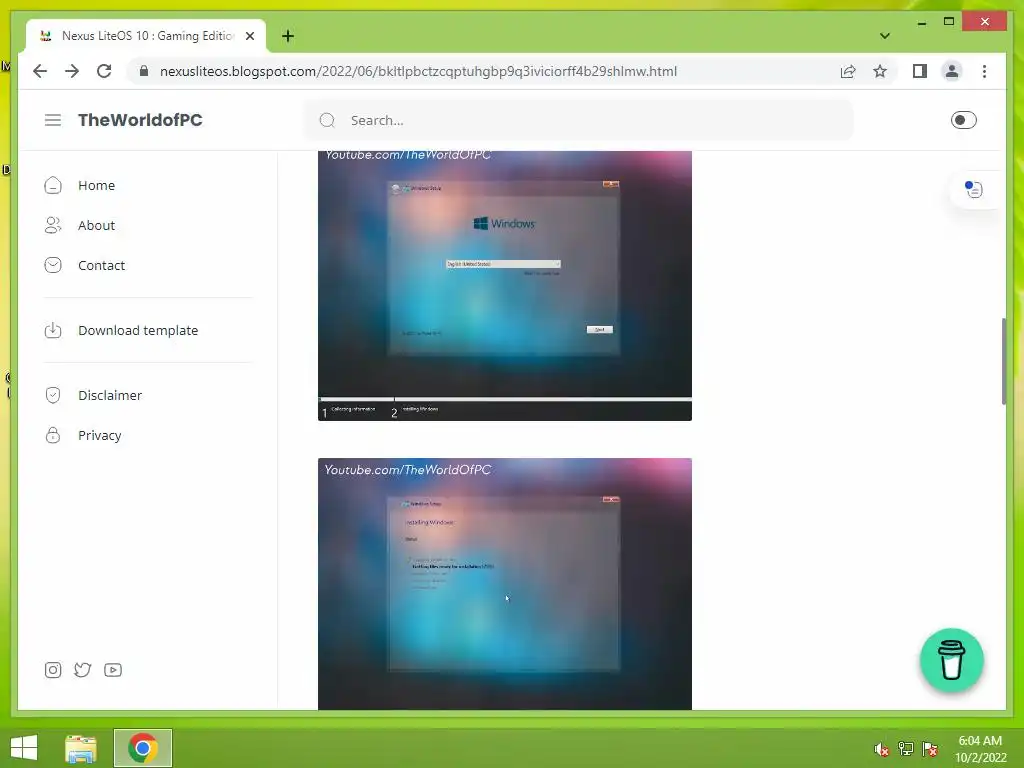1024x768 pixels.
Task: View site info lock icon
Action: coord(144,71)
